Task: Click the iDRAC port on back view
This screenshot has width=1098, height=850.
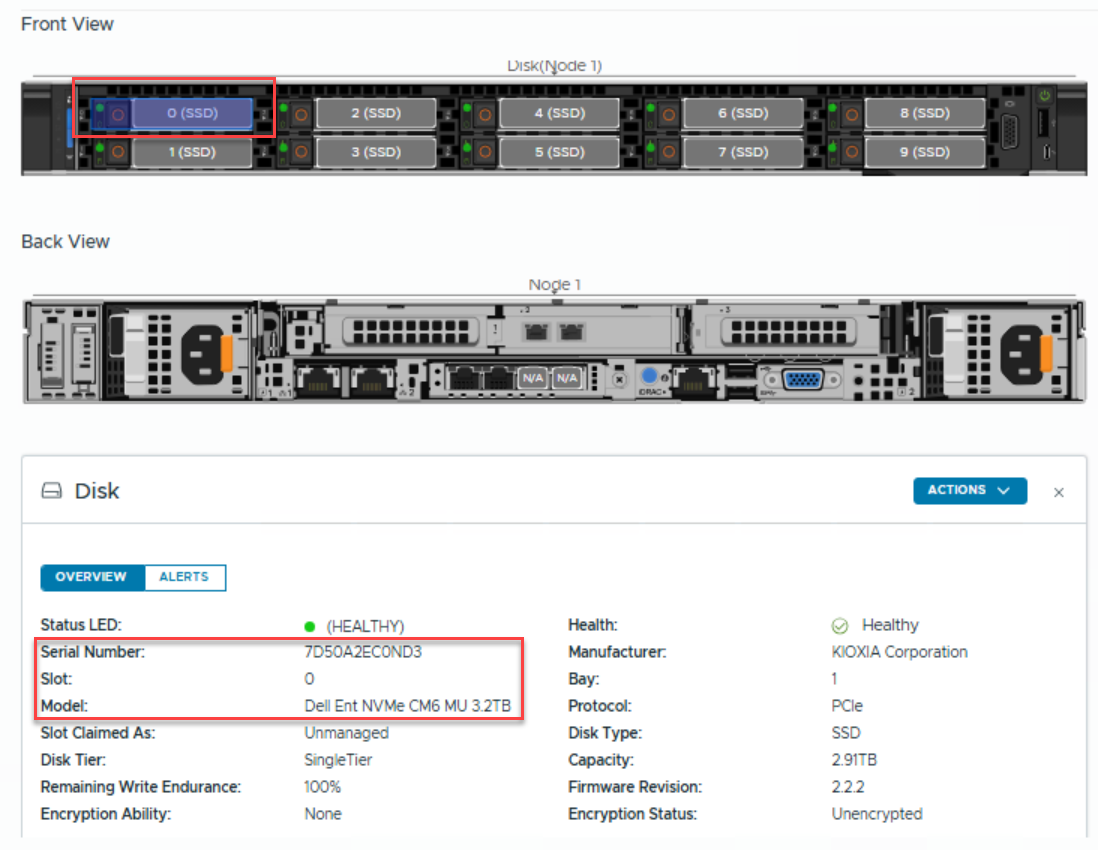Action: (x=652, y=377)
